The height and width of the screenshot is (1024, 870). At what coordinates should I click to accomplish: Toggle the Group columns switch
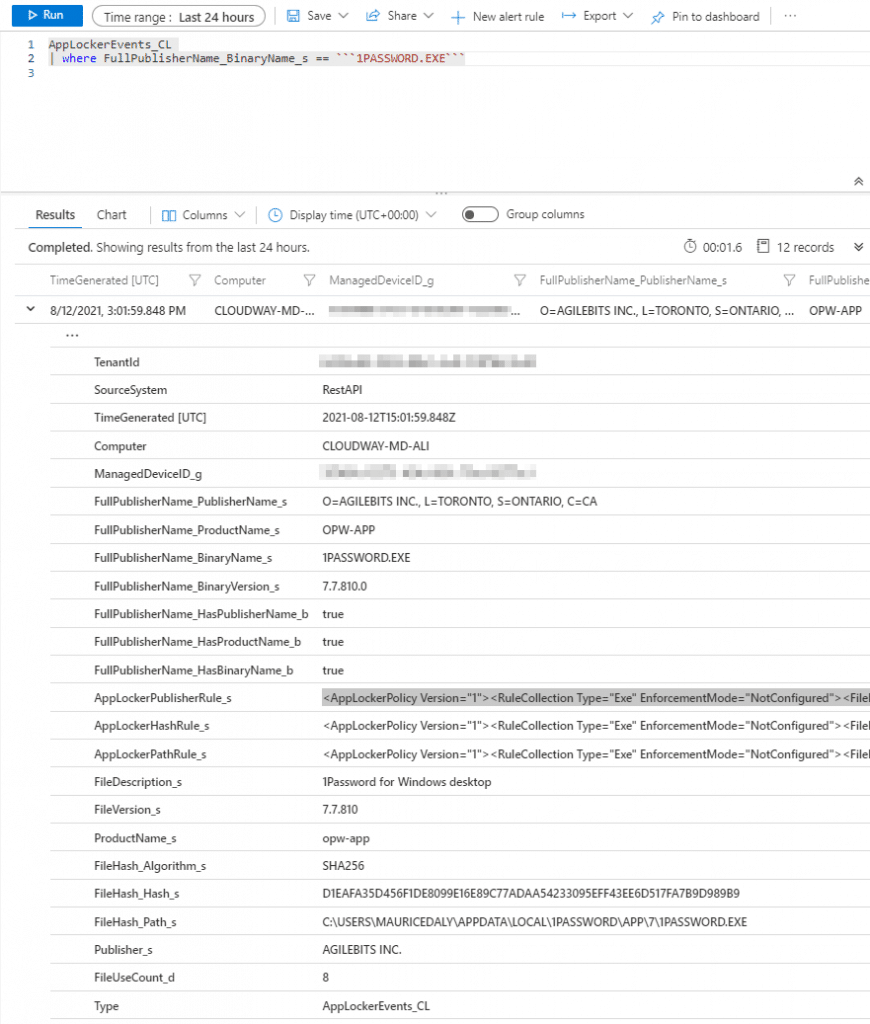[x=480, y=214]
